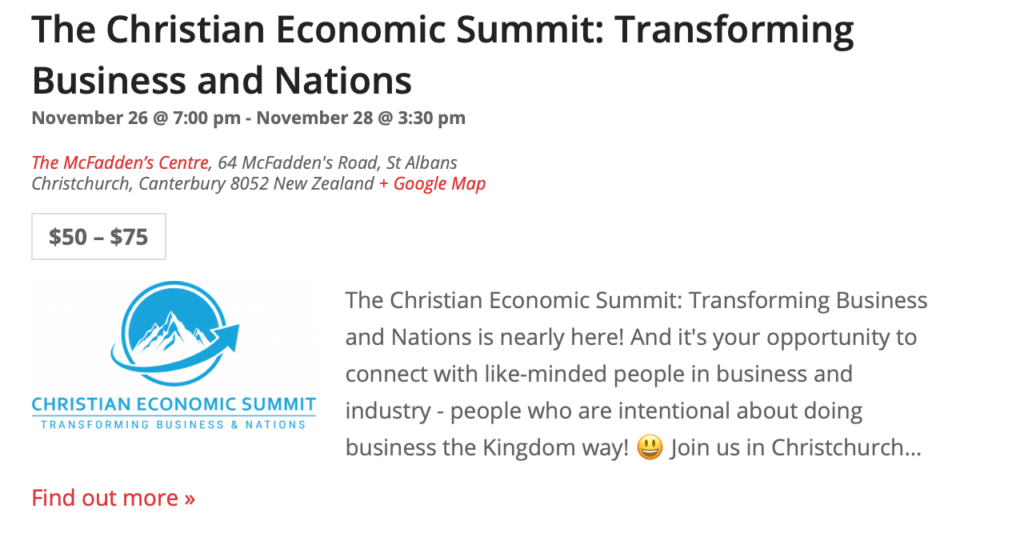Follow the Find out more » link
Image resolution: width=1024 pixels, height=541 pixels.
pos(113,497)
